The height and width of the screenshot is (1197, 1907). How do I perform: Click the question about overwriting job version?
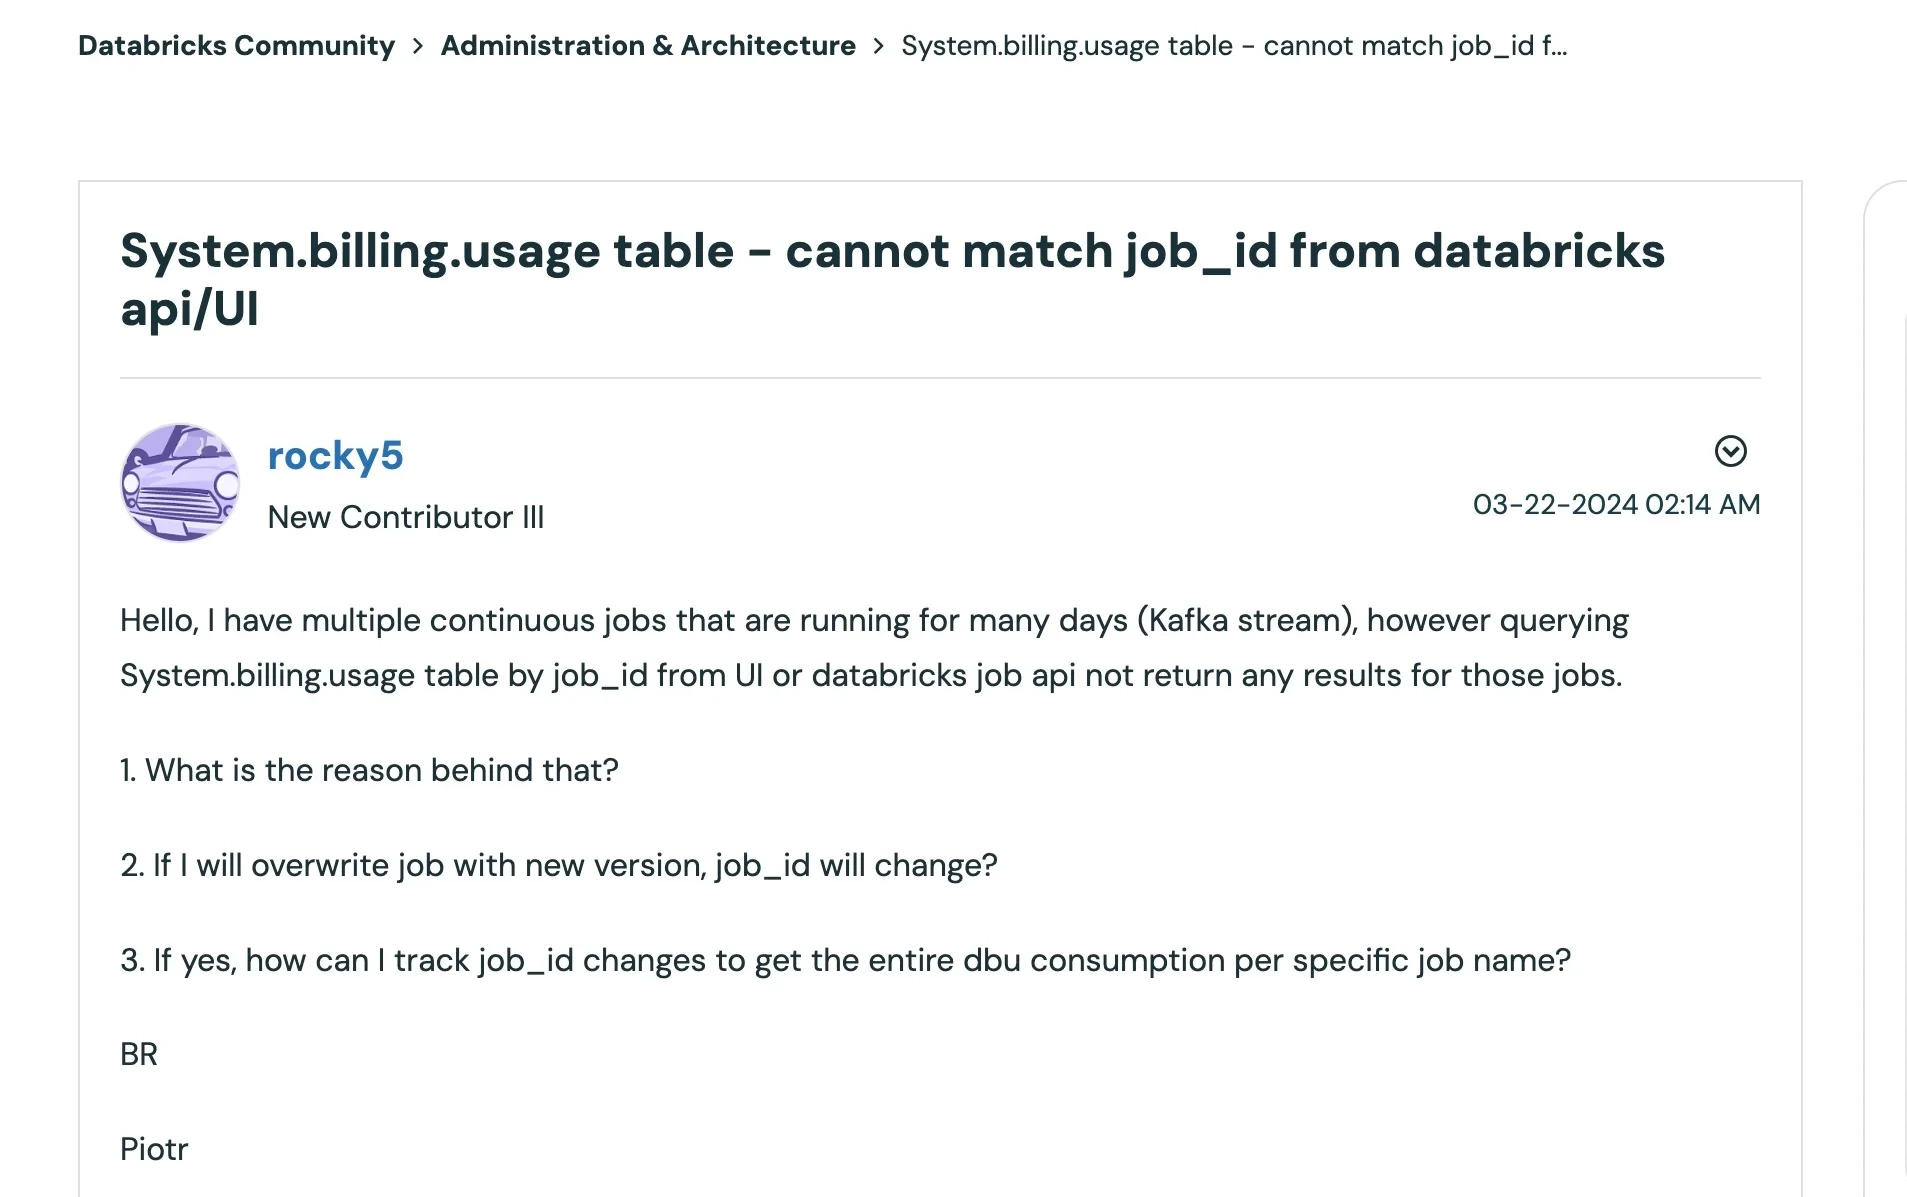coord(559,865)
